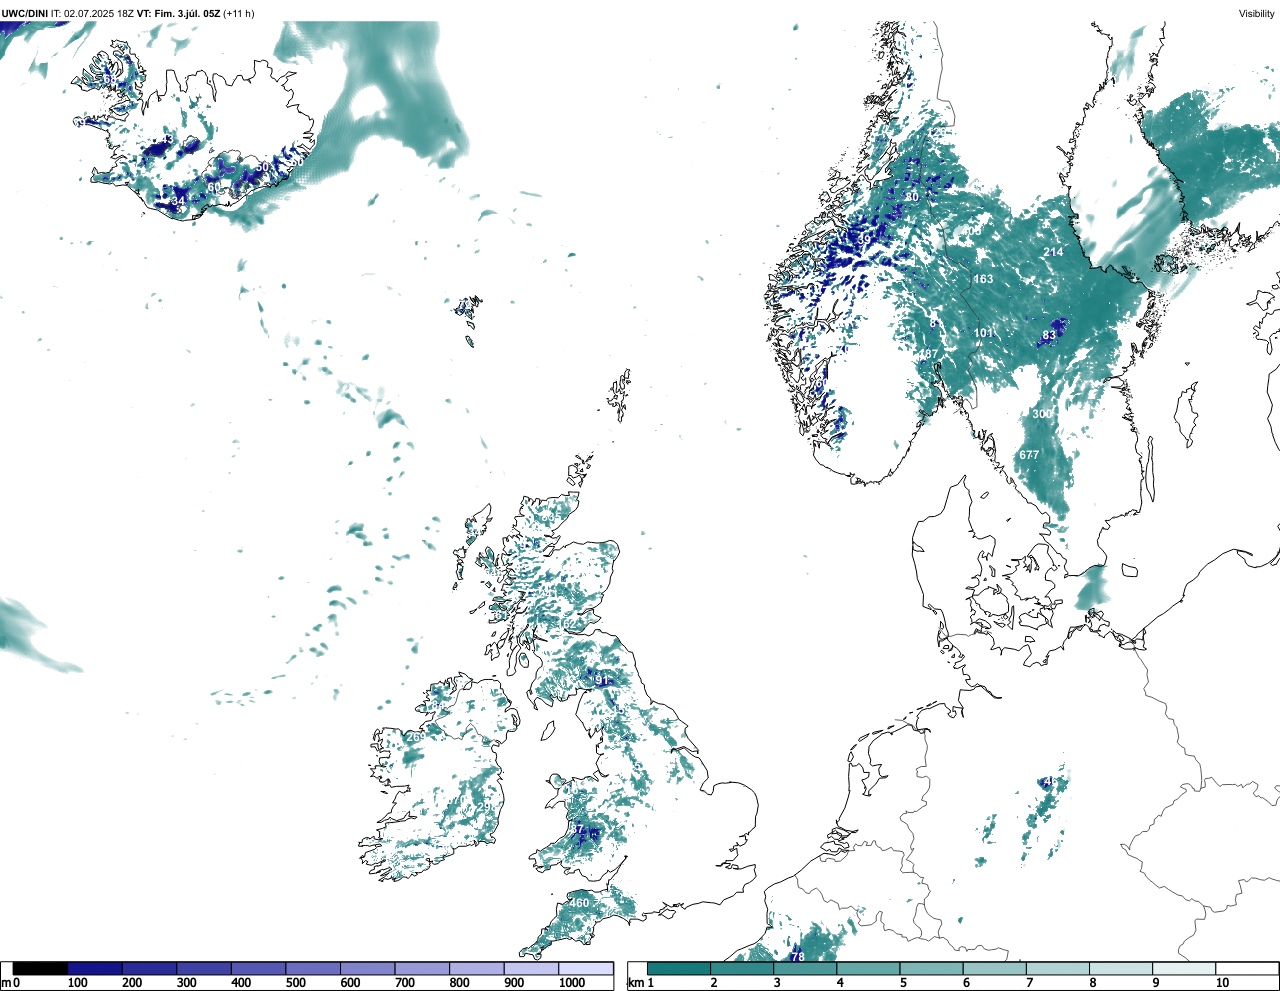Click the '2' km legend label

(x=714, y=983)
